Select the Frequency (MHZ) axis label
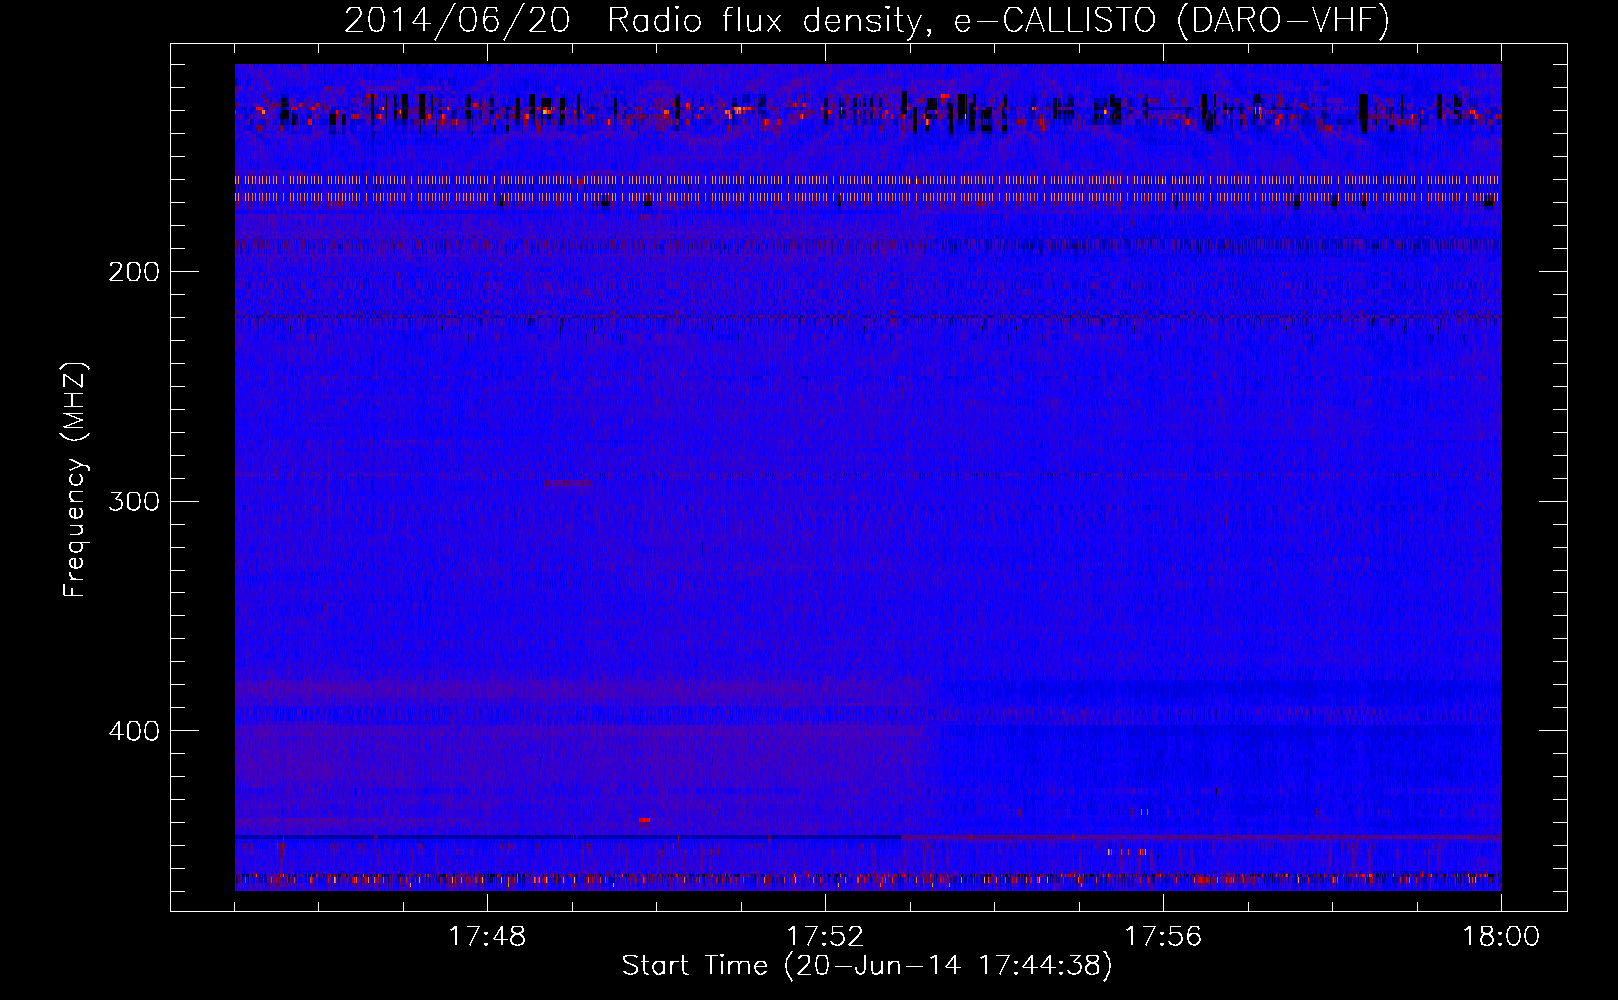This screenshot has width=1618, height=1000. tap(76, 480)
